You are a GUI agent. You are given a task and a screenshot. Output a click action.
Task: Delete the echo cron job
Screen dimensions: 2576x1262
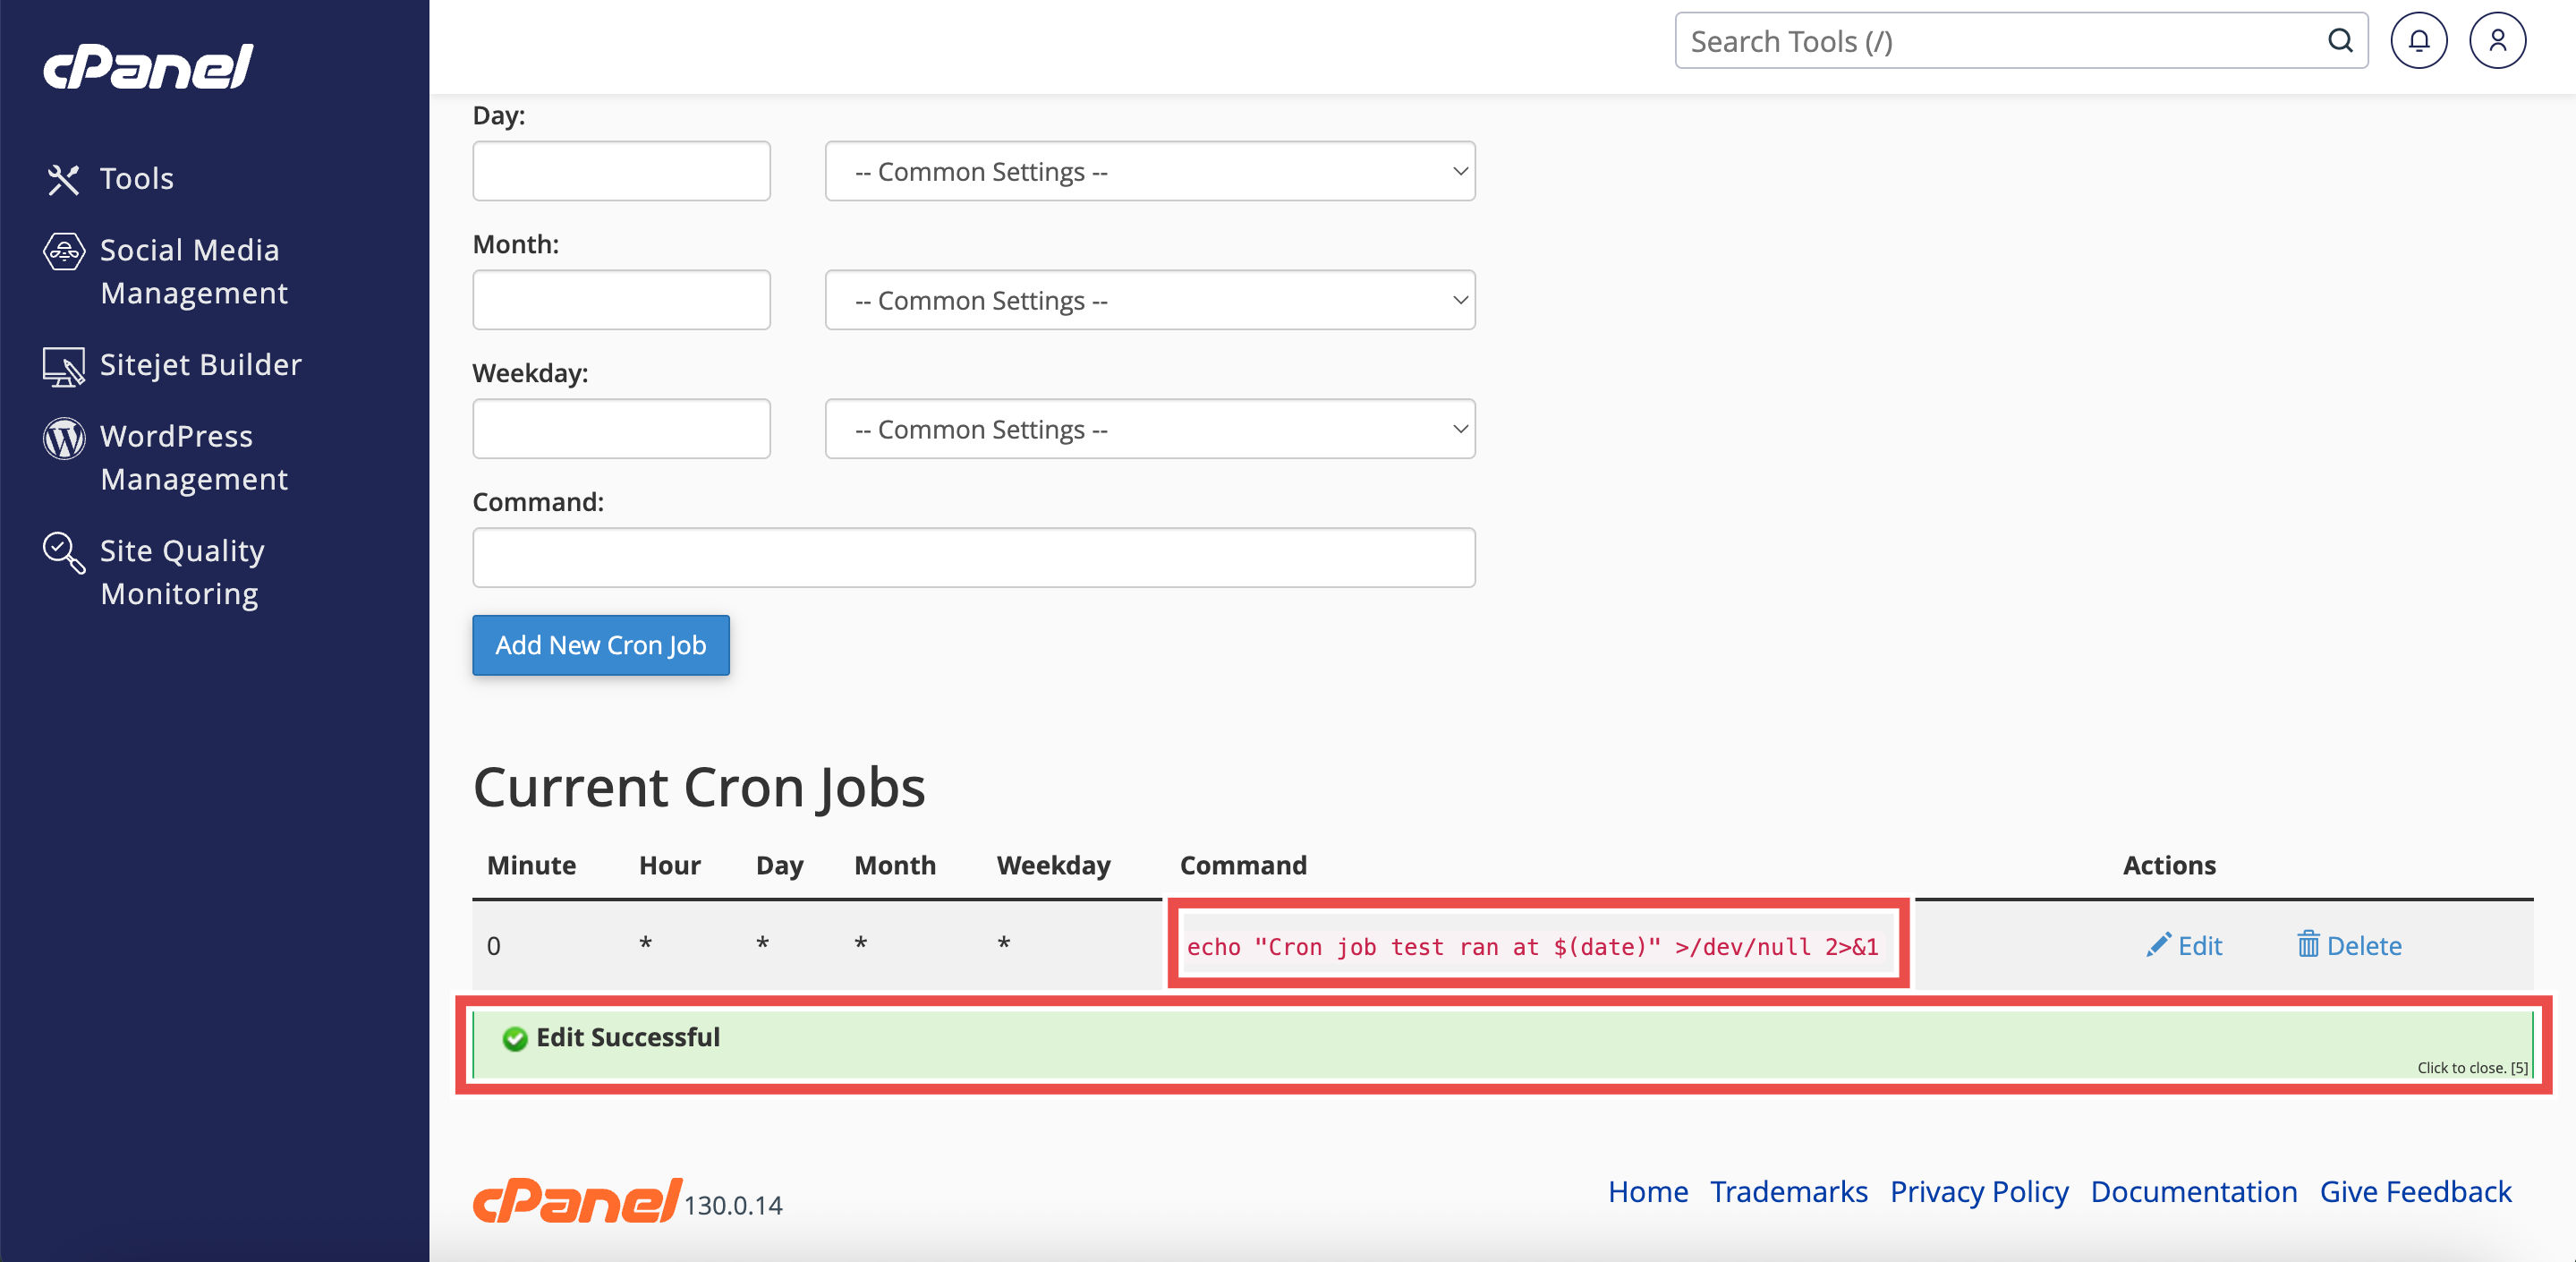coord(2349,945)
